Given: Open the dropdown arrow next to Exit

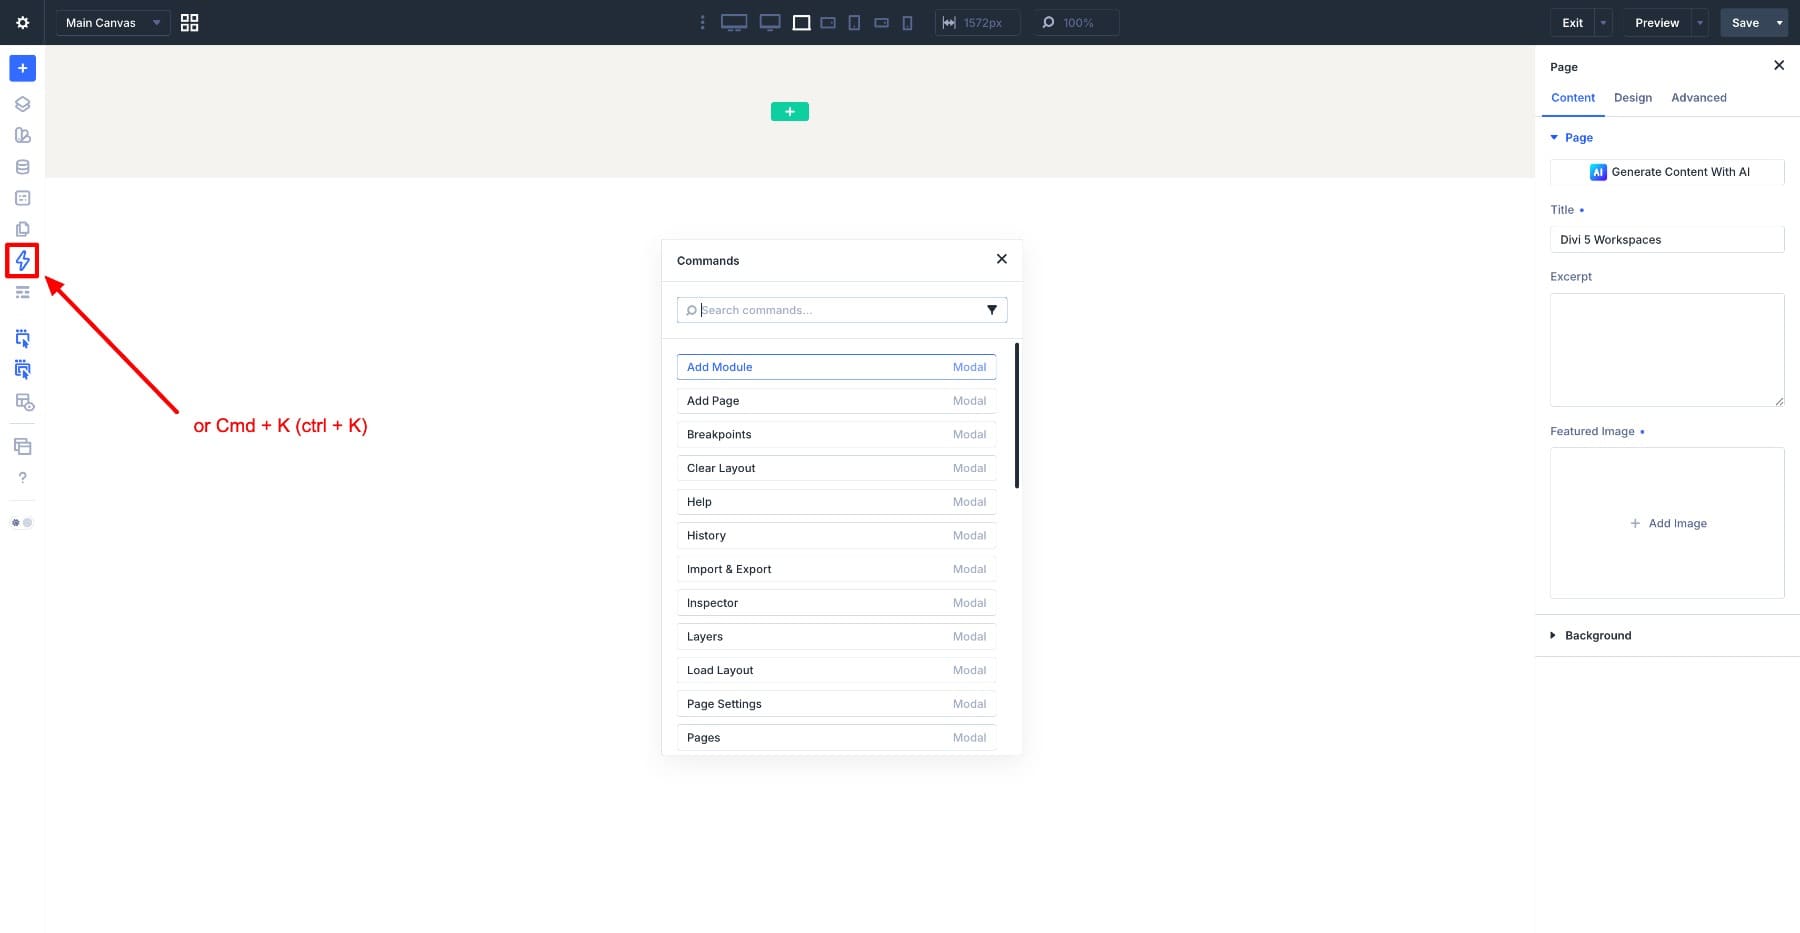Looking at the screenshot, I should point(1603,22).
